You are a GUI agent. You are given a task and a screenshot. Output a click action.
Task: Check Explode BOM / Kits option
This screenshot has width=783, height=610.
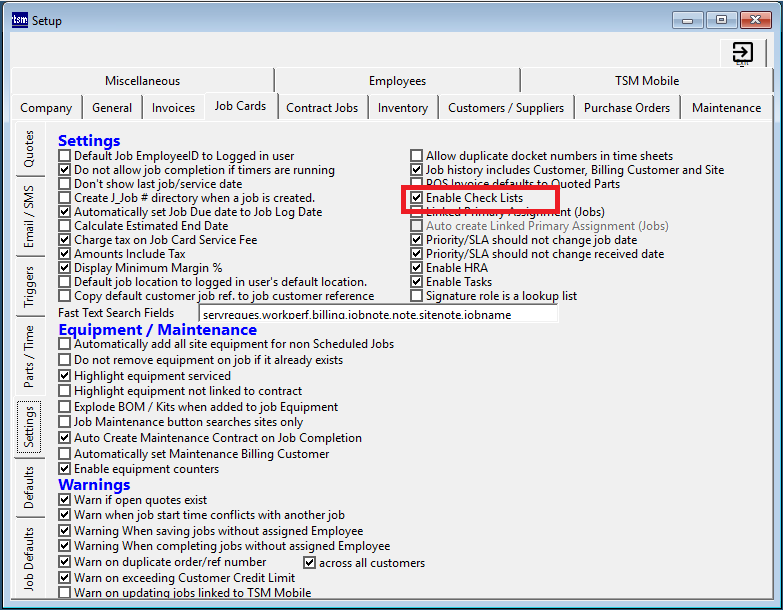pos(65,407)
